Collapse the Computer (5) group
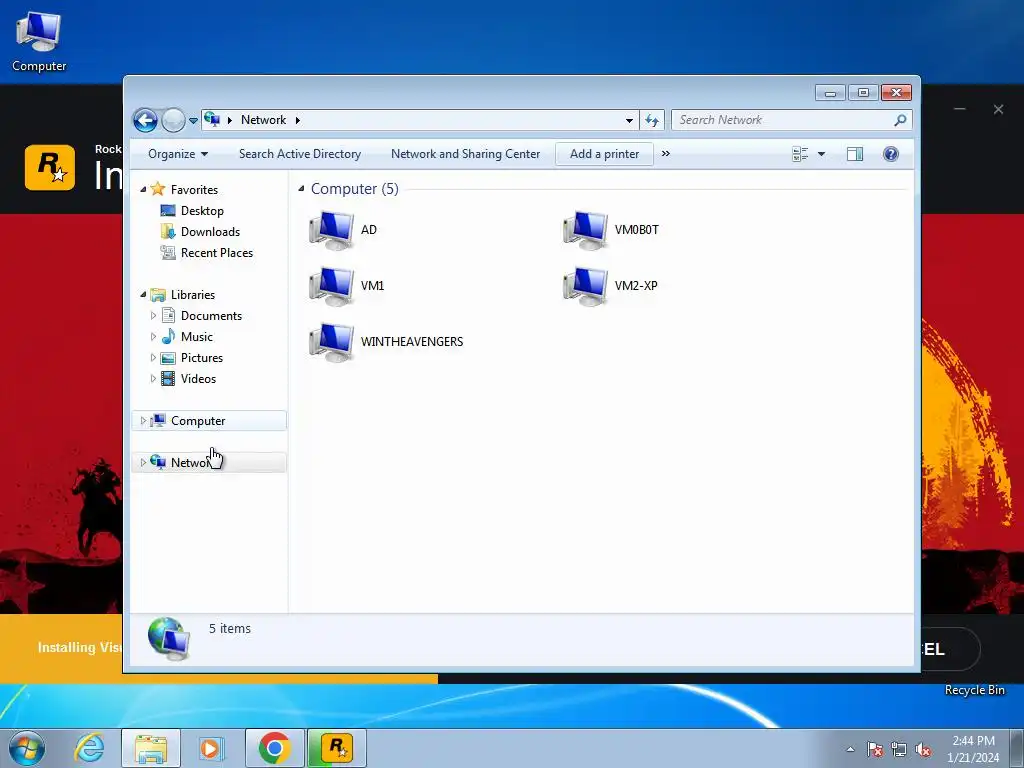This screenshot has height=768, width=1024. tap(301, 189)
